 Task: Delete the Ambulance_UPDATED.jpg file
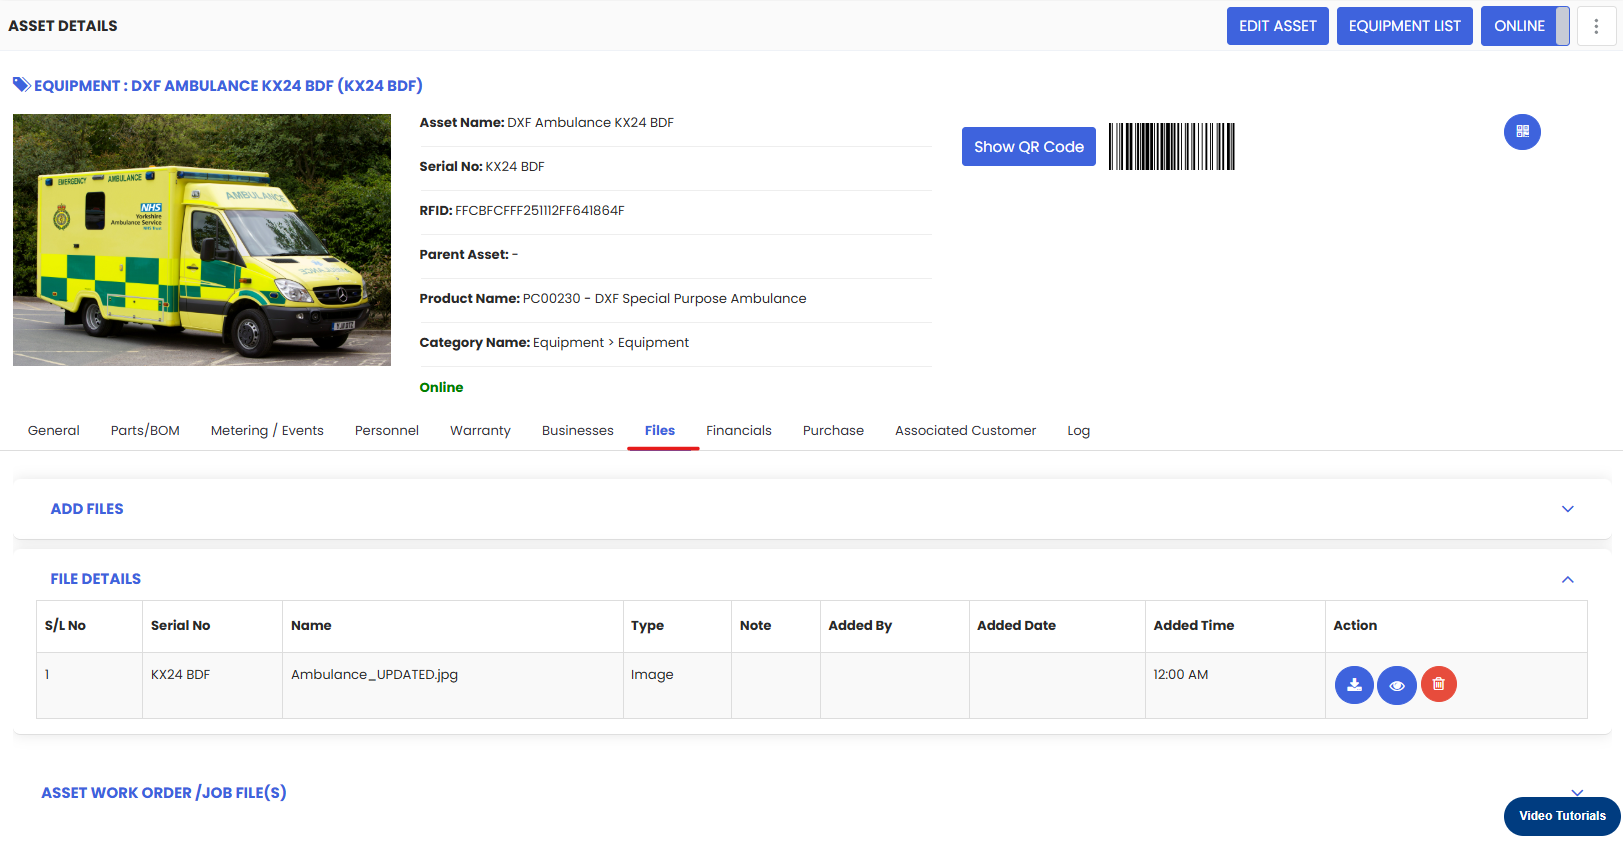[1439, 684]
